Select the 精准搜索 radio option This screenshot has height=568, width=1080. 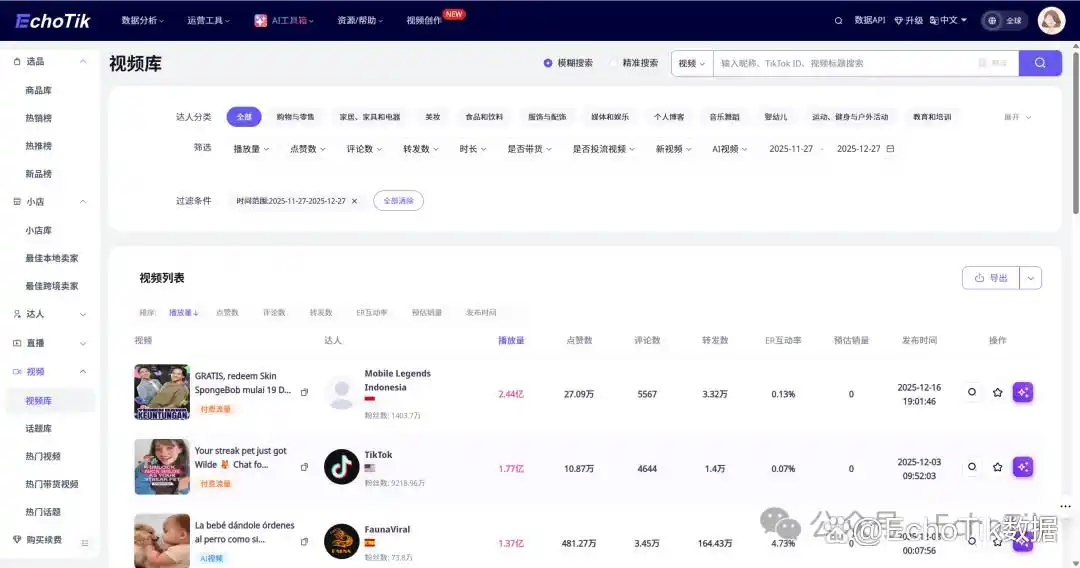(614, 63)
